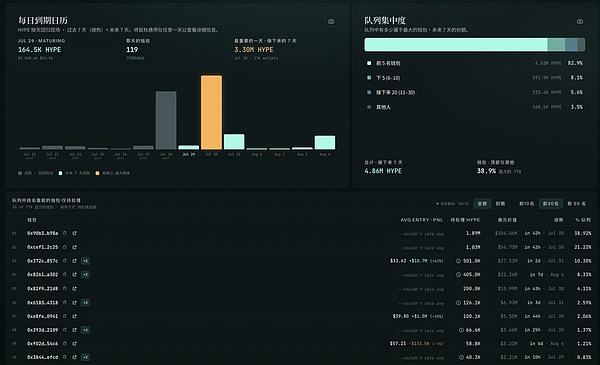The width and height of the screenshot is (600, 365).
Task: Copy wallet address 0x90b3..b98a
Action: pyautogui.click(x=65, y=233)
